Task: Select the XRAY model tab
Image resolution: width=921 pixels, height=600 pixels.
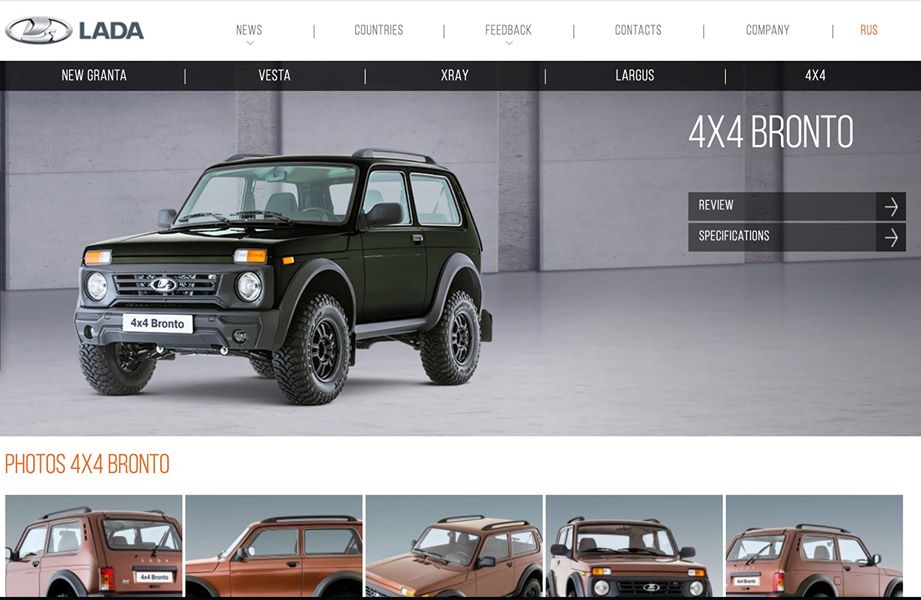Action: click(455, 75)
